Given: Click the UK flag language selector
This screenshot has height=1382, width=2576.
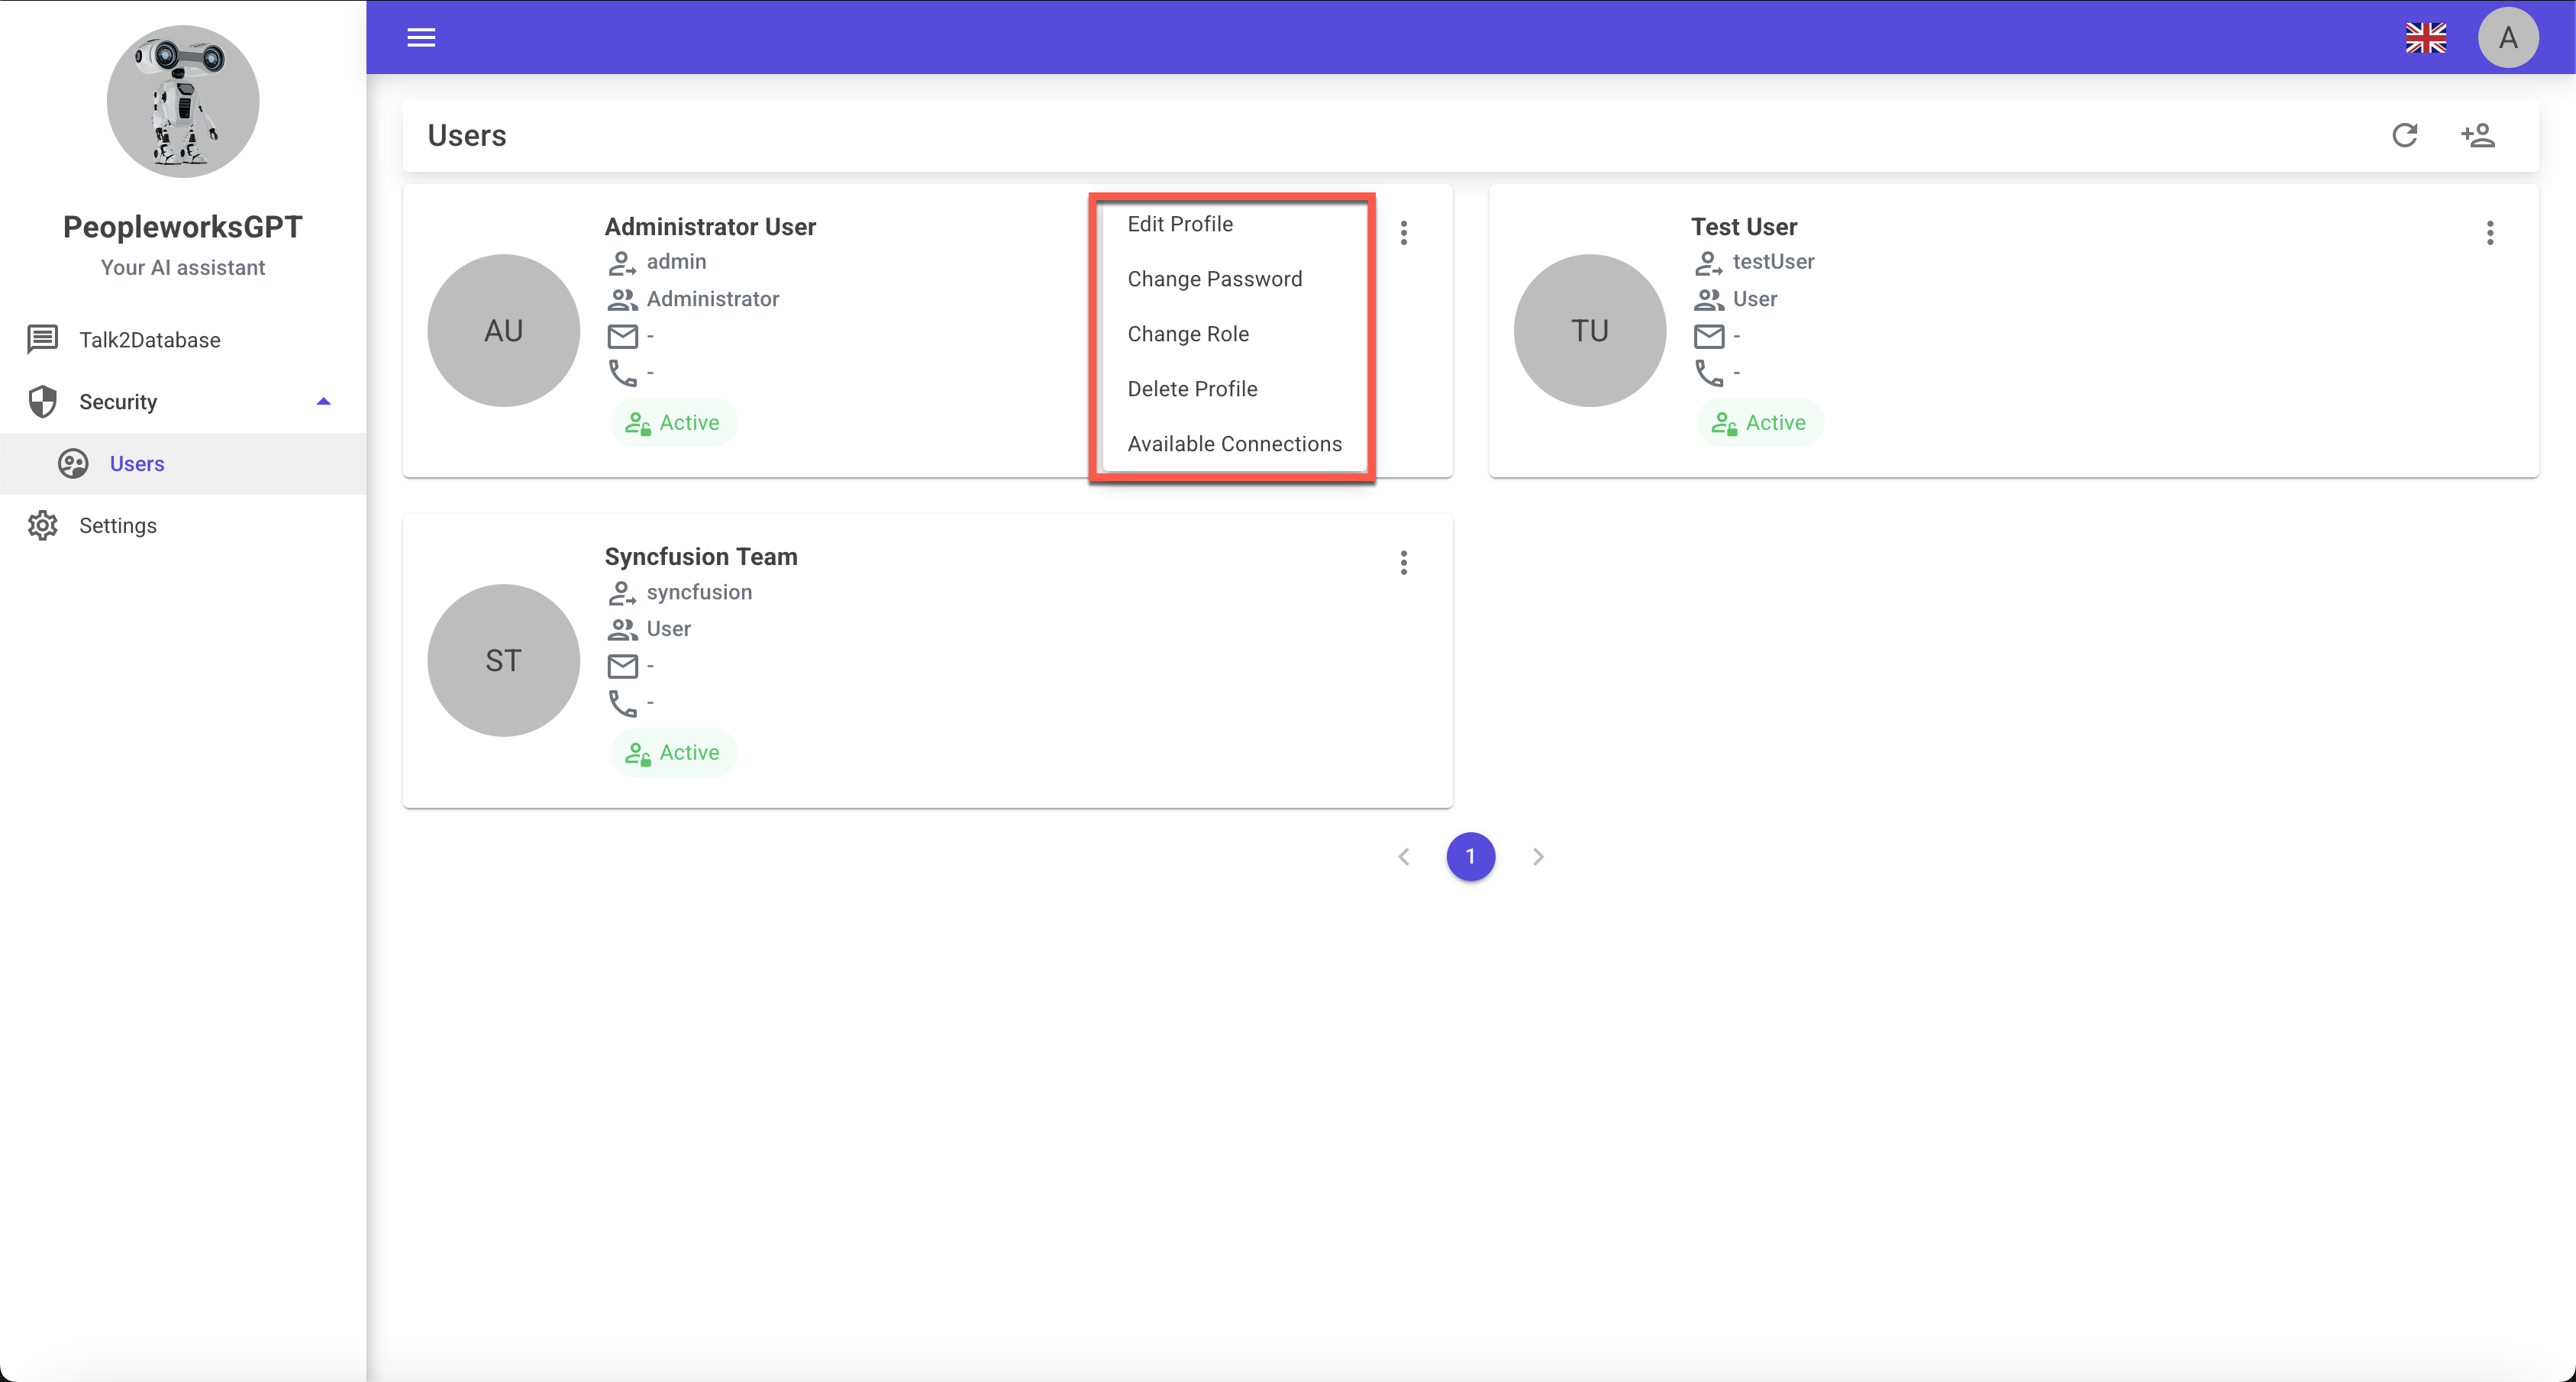Looking at the screenshot, I should (x=2426, y=38).
